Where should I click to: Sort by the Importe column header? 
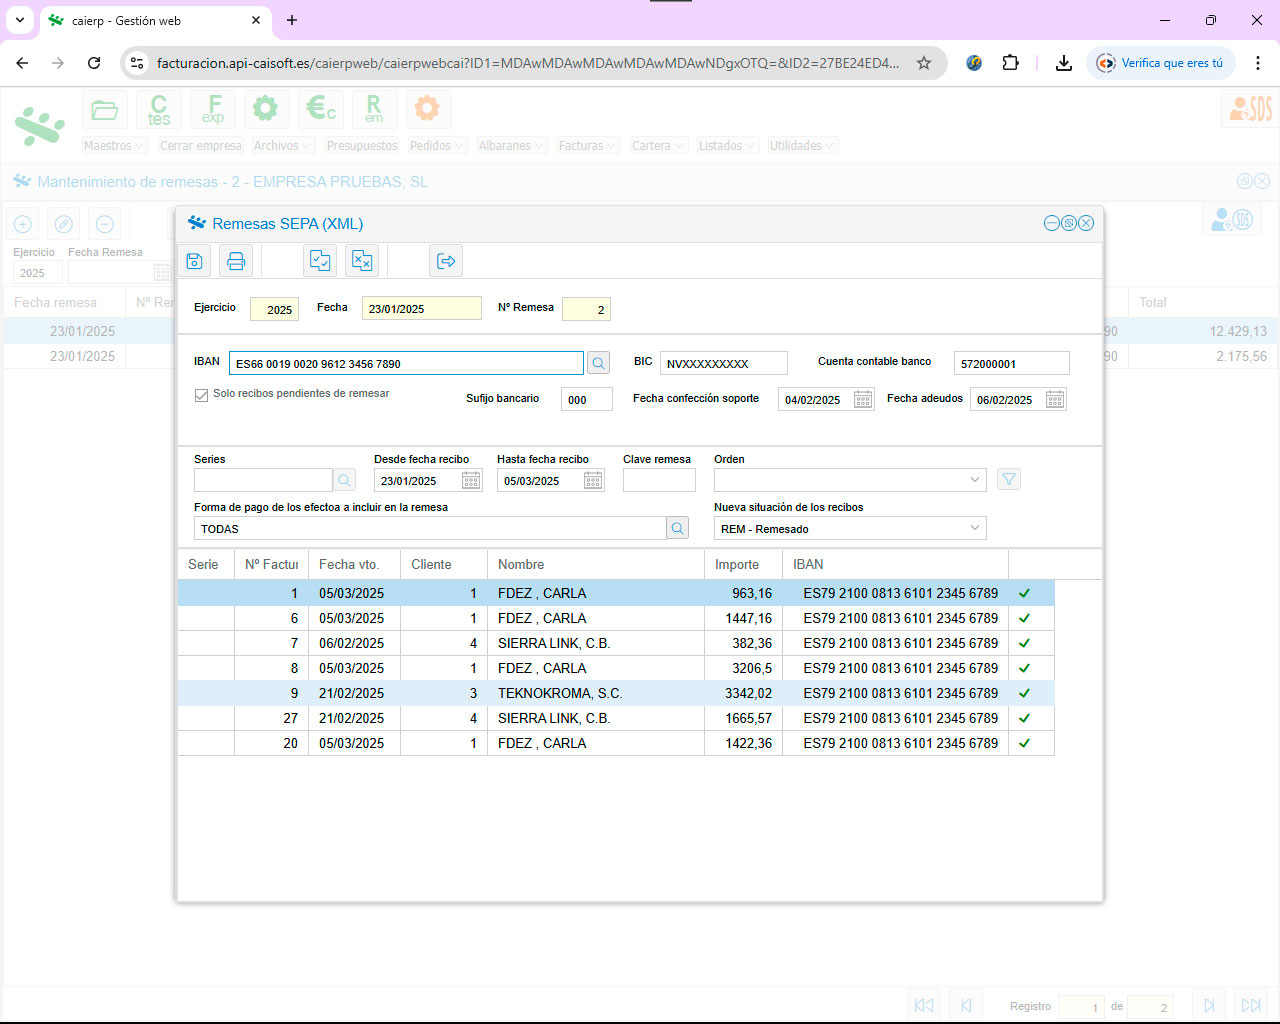pos(743,564)
